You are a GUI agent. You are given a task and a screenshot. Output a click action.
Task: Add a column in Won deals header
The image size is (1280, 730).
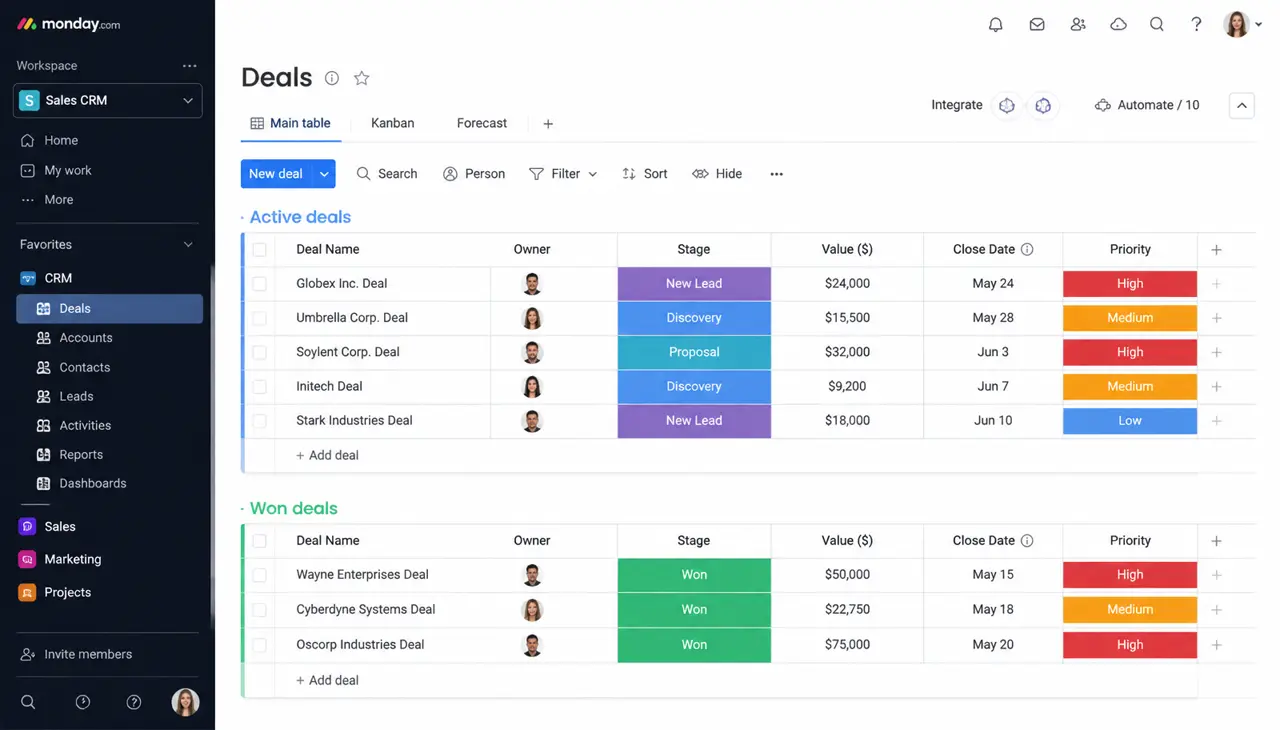pyautogui.click(x=1217, y=541)
